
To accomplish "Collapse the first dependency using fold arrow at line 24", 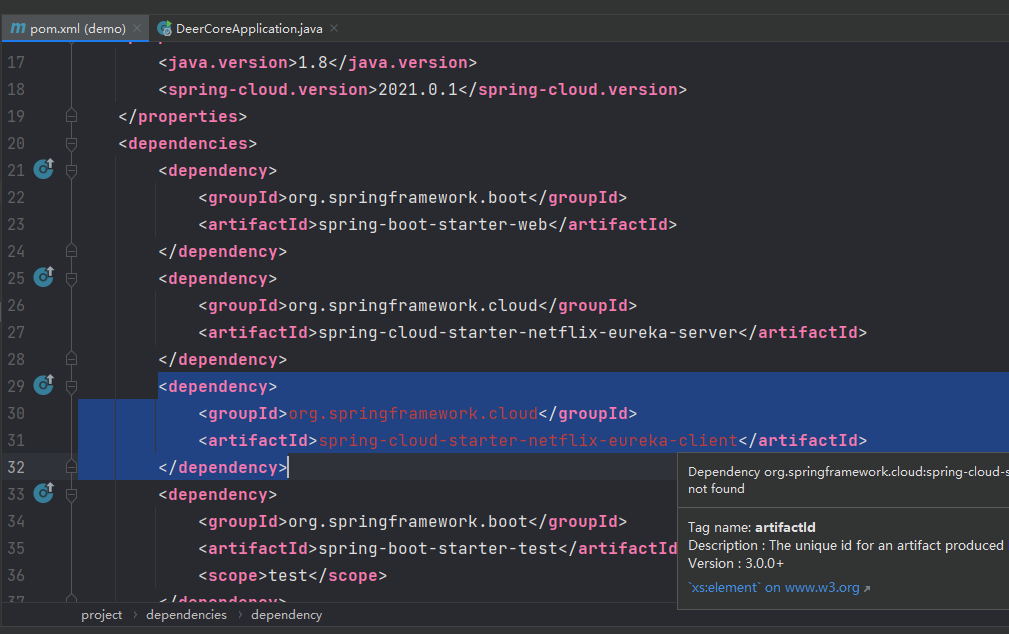I will [70, 249].
